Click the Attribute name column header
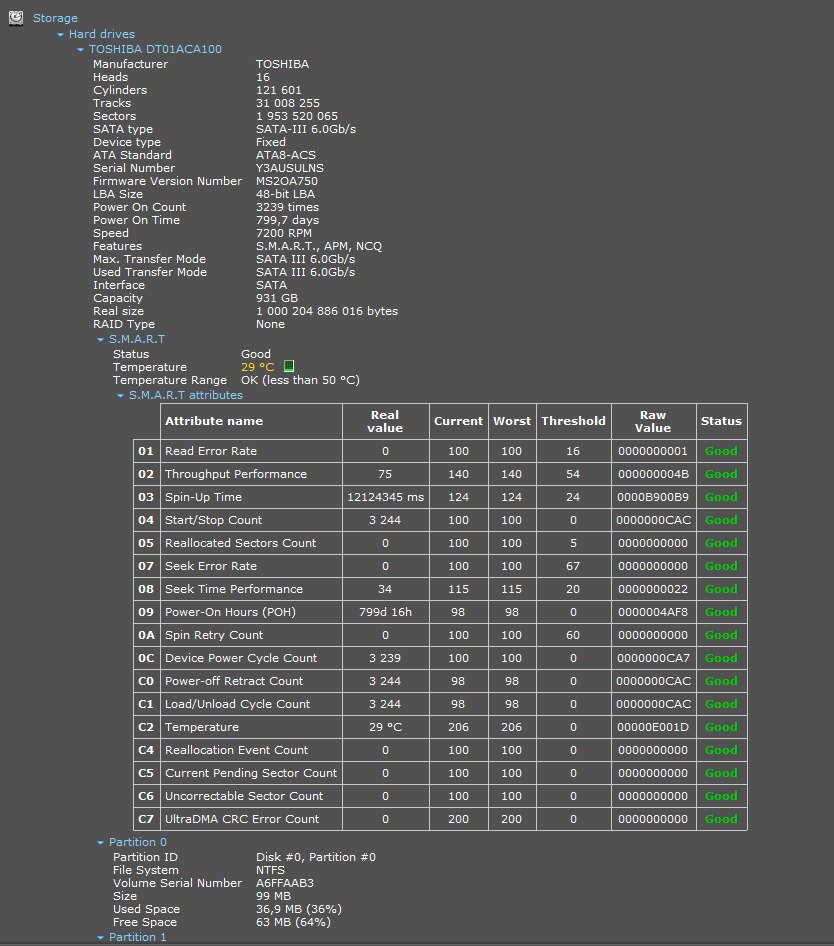This screenshot has width=834, height=946. pyautogui.click(x=252, y=421)
